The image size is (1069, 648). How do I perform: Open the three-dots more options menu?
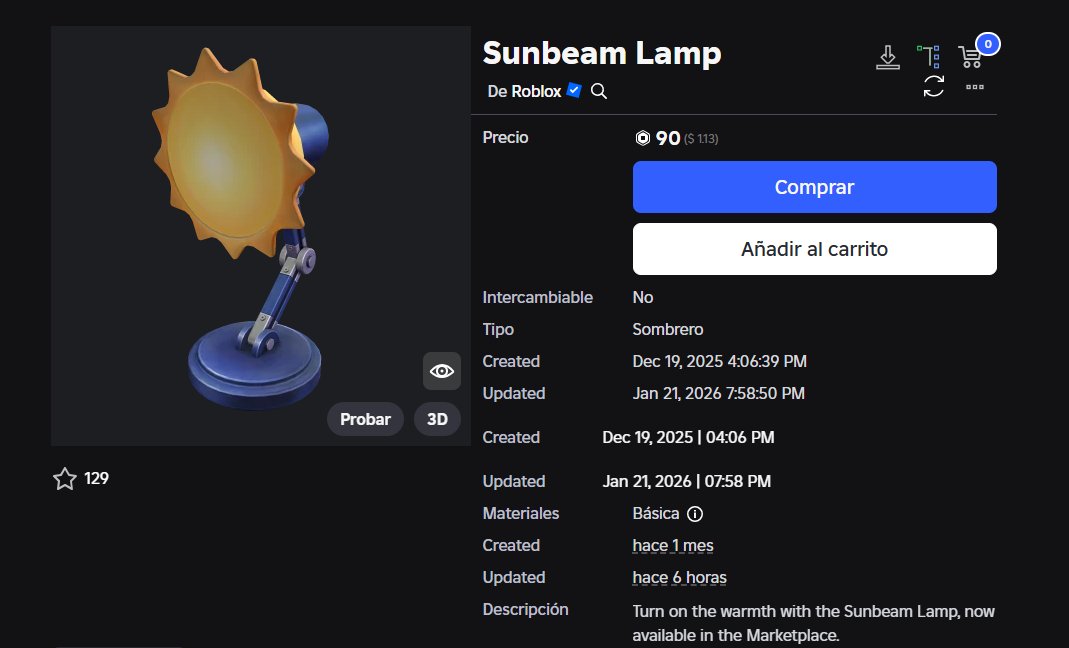tap(975, 87)
